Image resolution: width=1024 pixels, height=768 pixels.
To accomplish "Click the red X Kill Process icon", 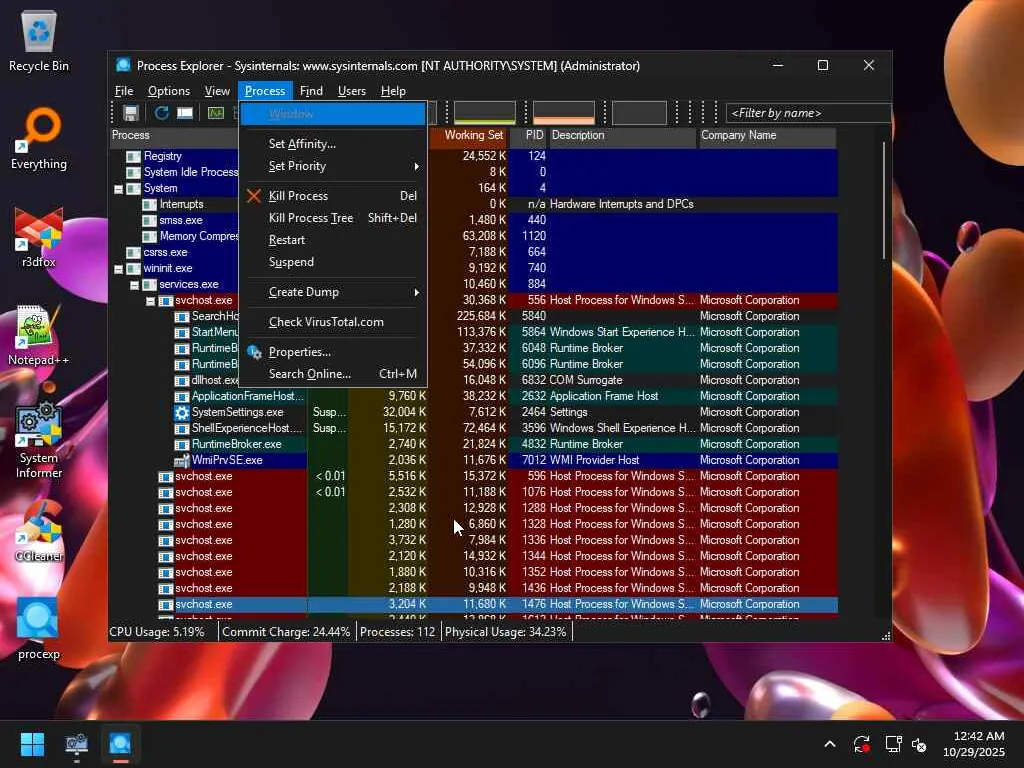I will 254,195.
